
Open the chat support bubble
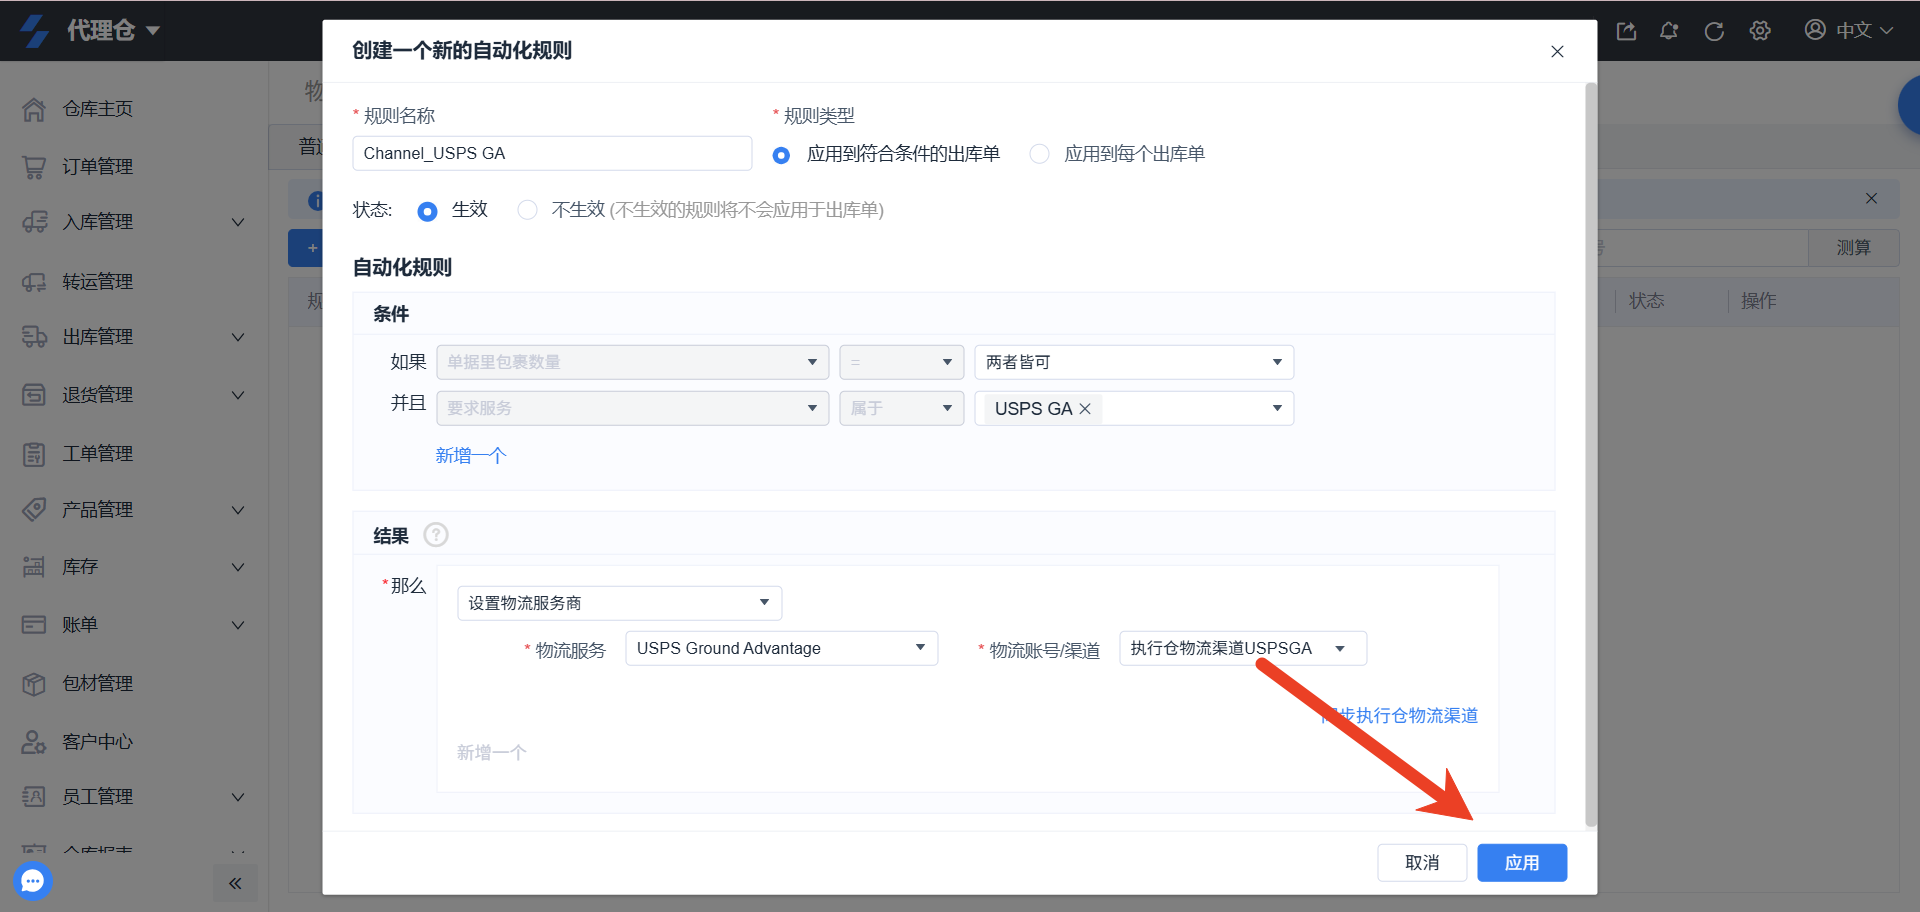pyautogui.click(x=33, y=881)
